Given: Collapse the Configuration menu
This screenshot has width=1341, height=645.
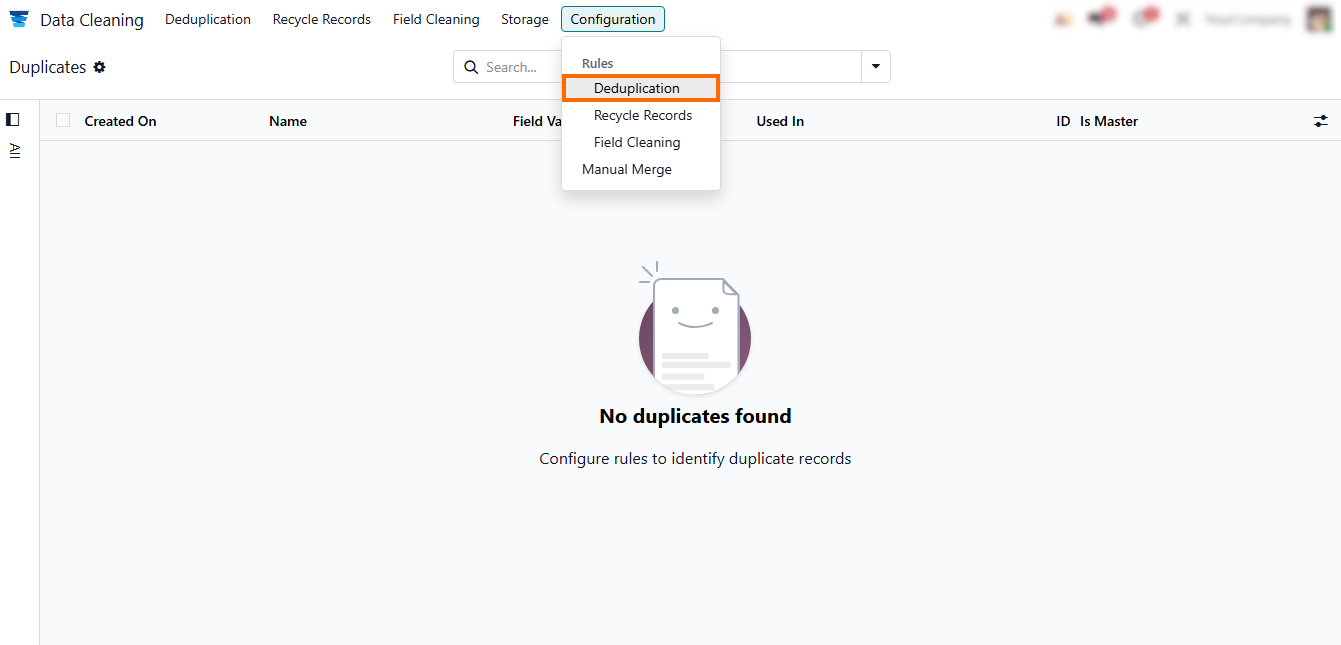Looking at the screenshot, I should pyautogui.click(x=612, y=19).
